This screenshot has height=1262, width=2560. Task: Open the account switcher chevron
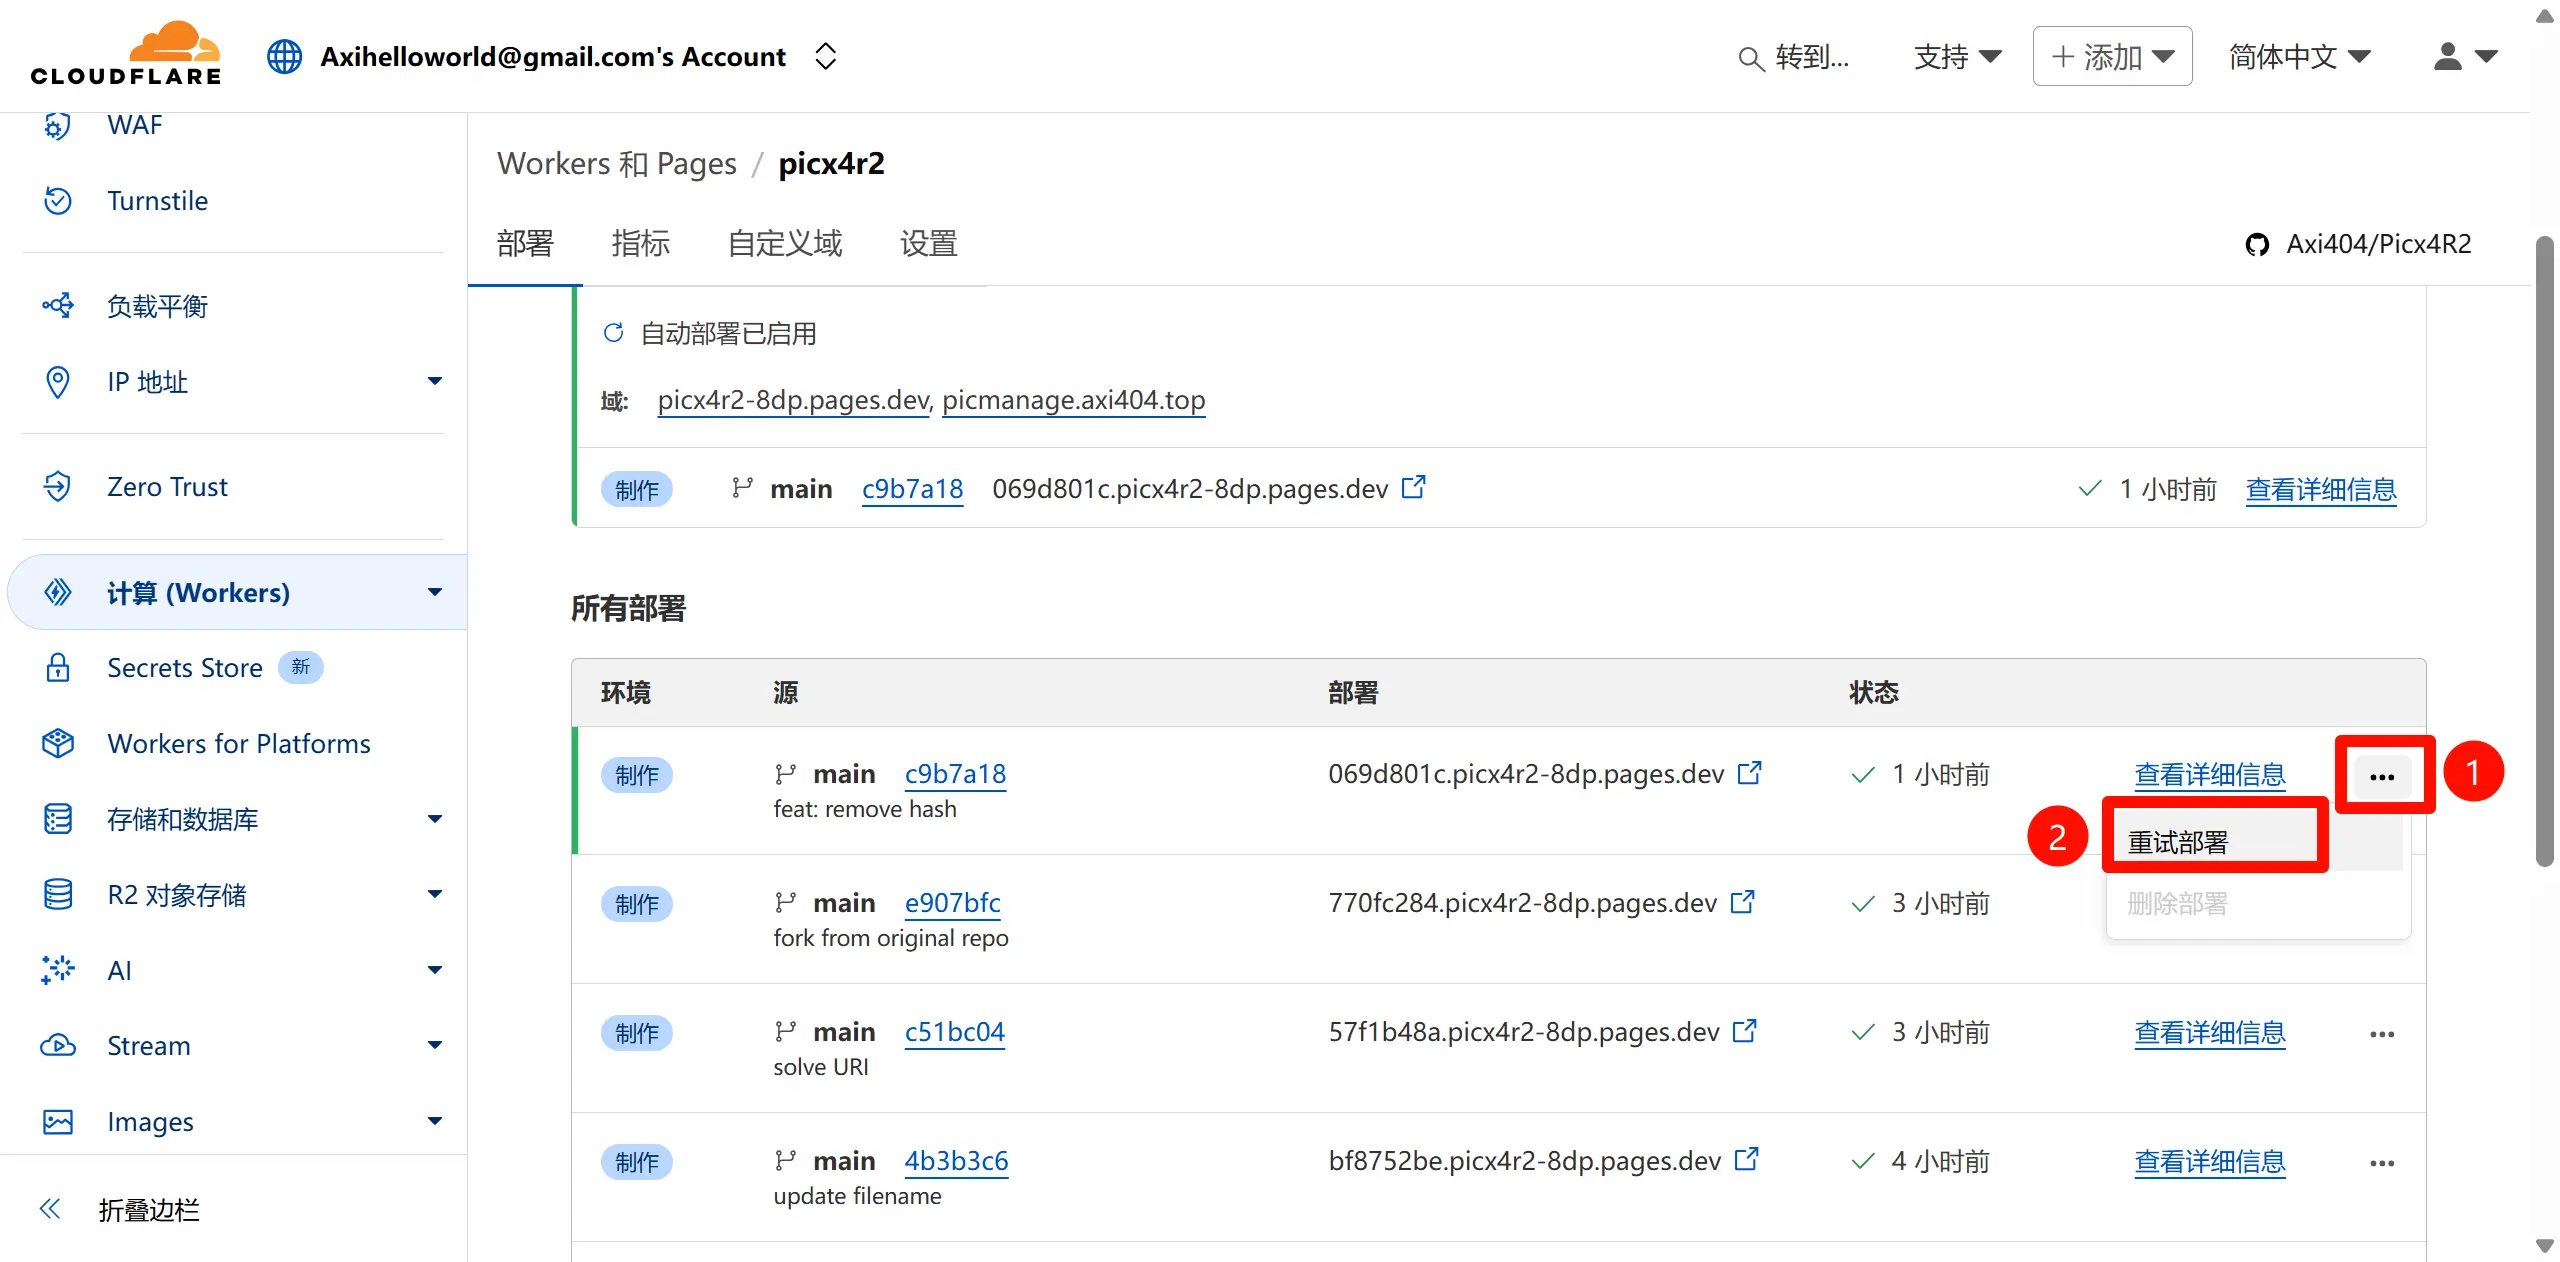[x=825, y=57]
